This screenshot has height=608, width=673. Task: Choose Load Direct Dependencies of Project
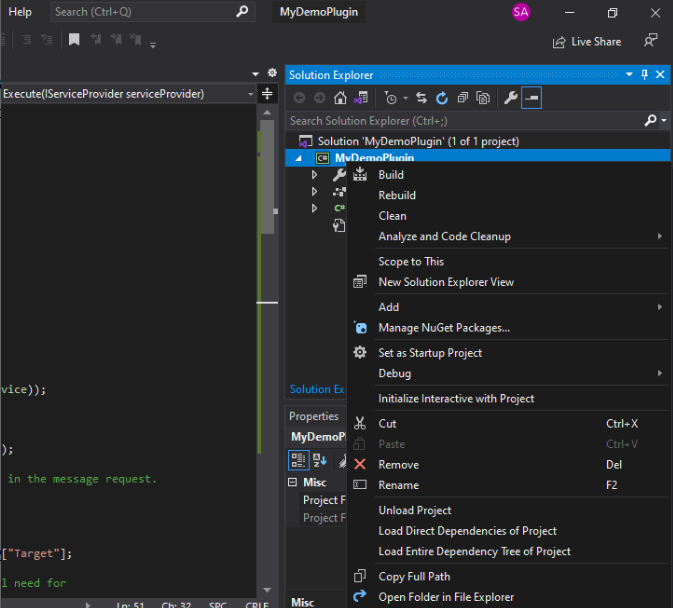pos(509,531)
